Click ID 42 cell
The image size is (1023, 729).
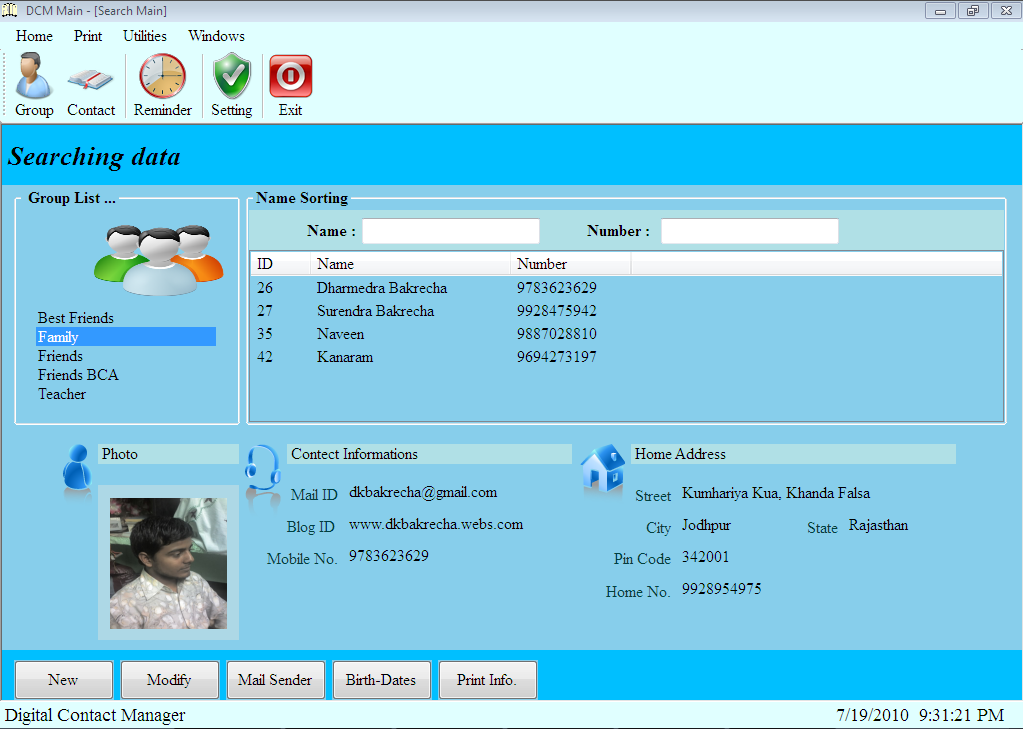pyautogui.click(x=265, y=357)
